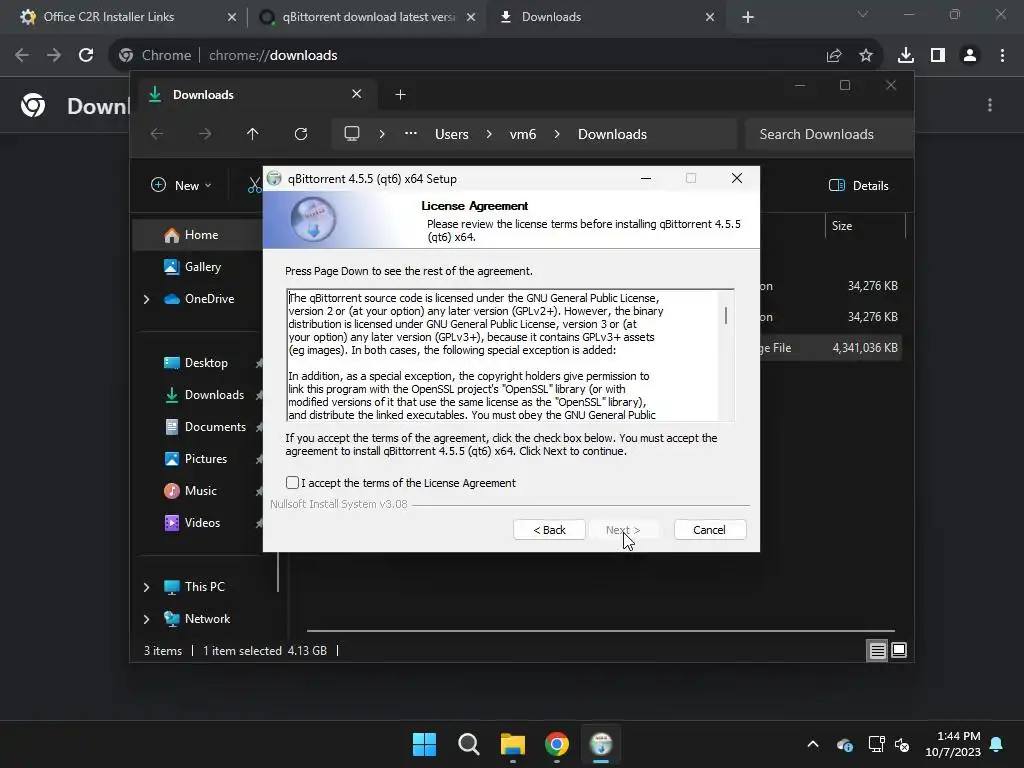Open Chrome tab search chevron
The image size is (1024, 768).
point(863,14)
